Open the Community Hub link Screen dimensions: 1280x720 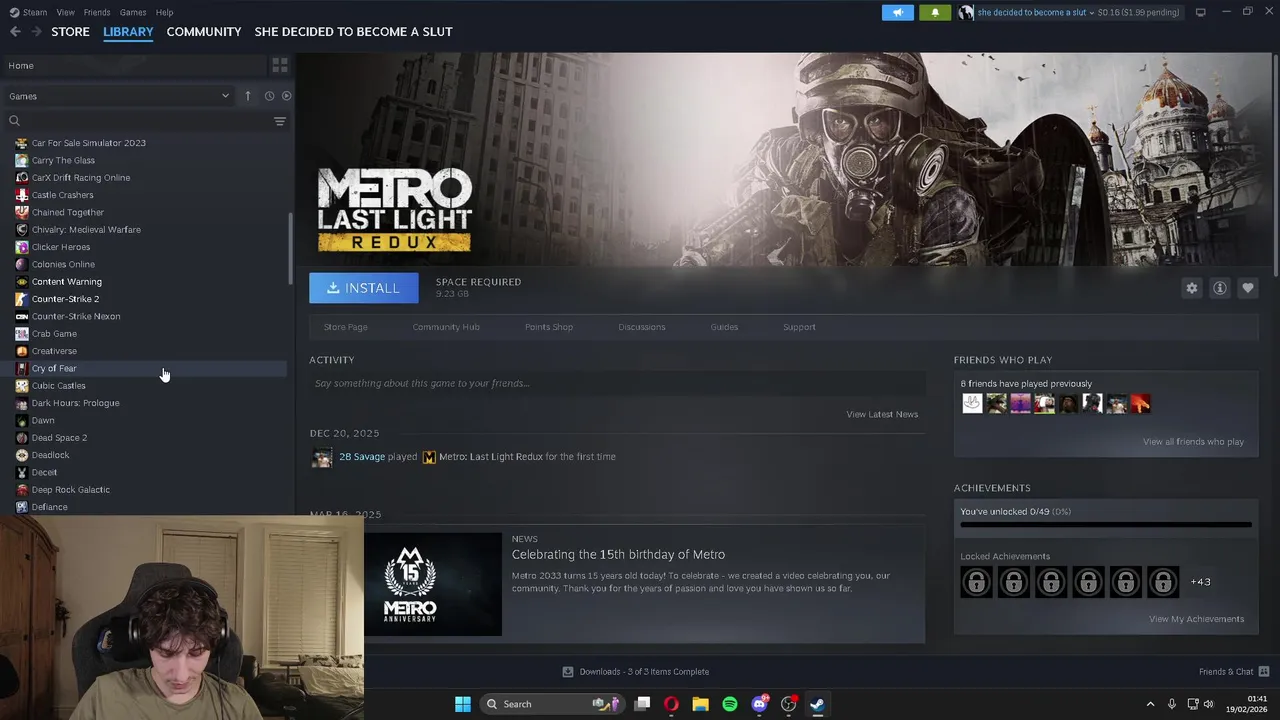(x=446, y=327)
